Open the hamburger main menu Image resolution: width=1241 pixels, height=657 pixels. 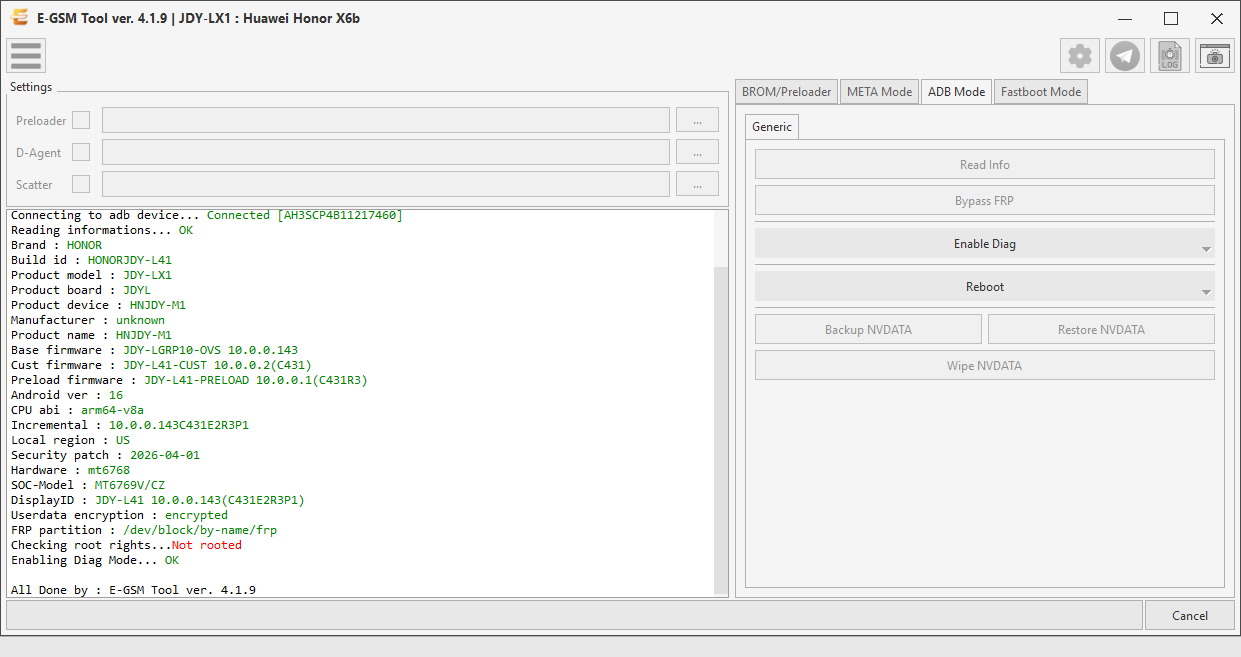26,56
